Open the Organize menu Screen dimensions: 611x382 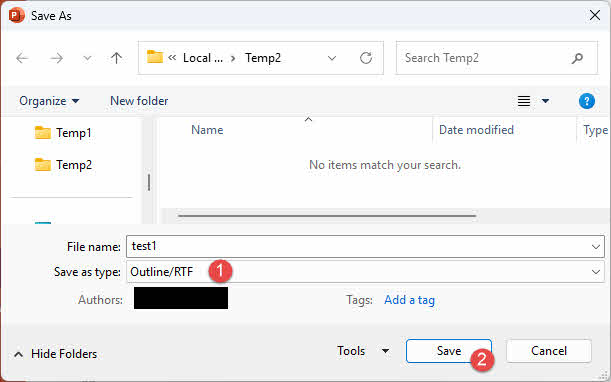pyautogui.click(x=49, y=101)
